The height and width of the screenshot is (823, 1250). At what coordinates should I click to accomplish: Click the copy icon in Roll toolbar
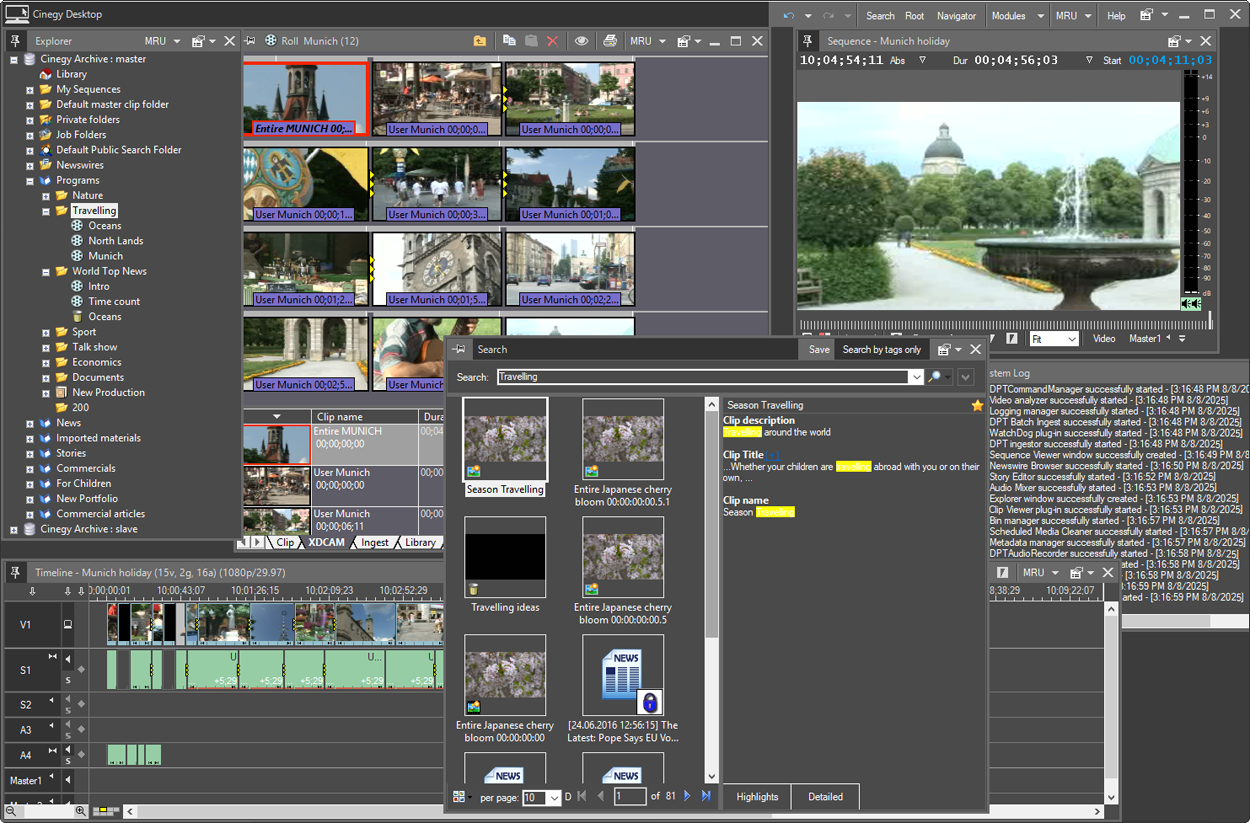(509, 41)
